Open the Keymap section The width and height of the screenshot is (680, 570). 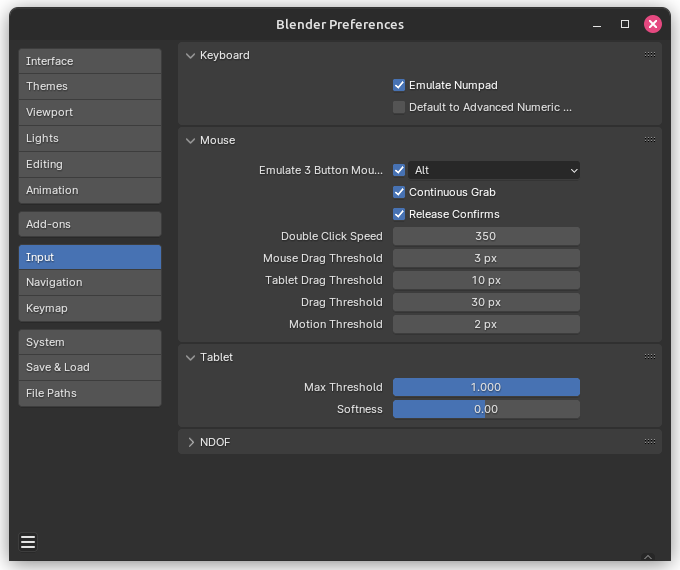pyautogui.click(x=90, y=308)
